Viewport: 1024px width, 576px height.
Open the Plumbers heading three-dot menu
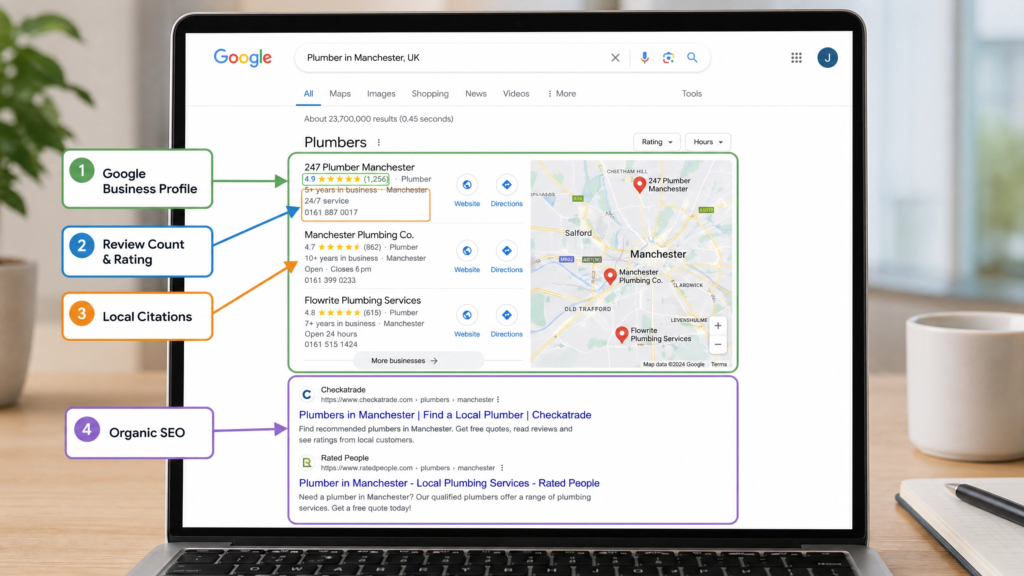pos(379,142)
